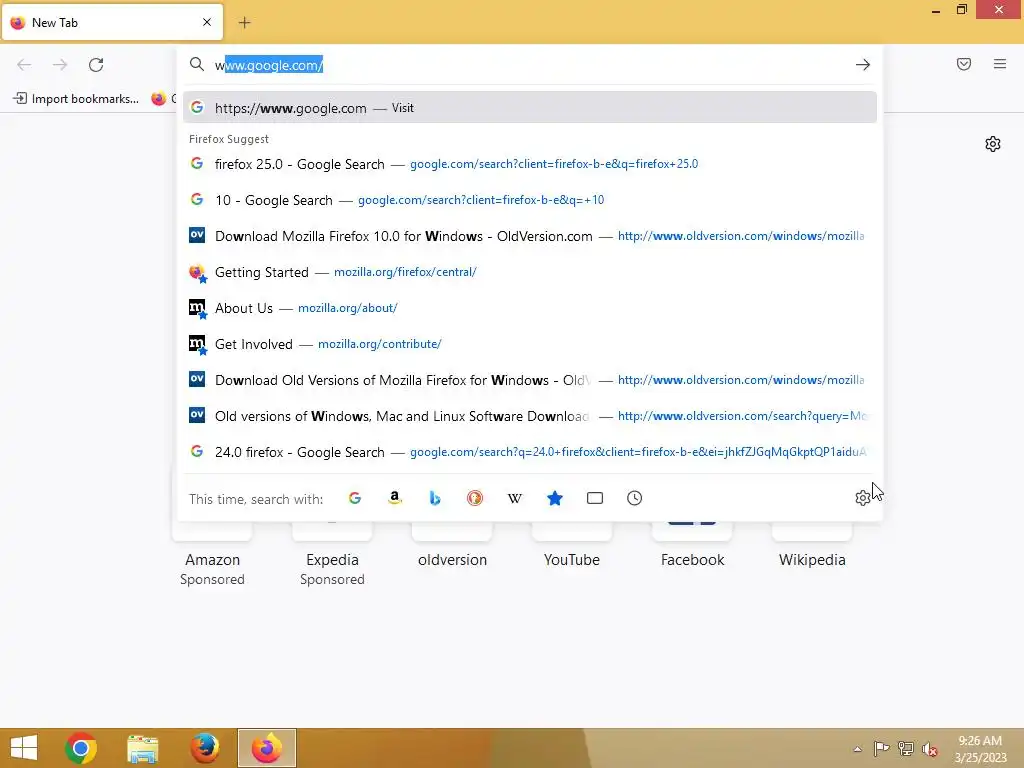Viewport: 1024px width, 768px height.
Task: Go forward one page
Action: point(60,65)
